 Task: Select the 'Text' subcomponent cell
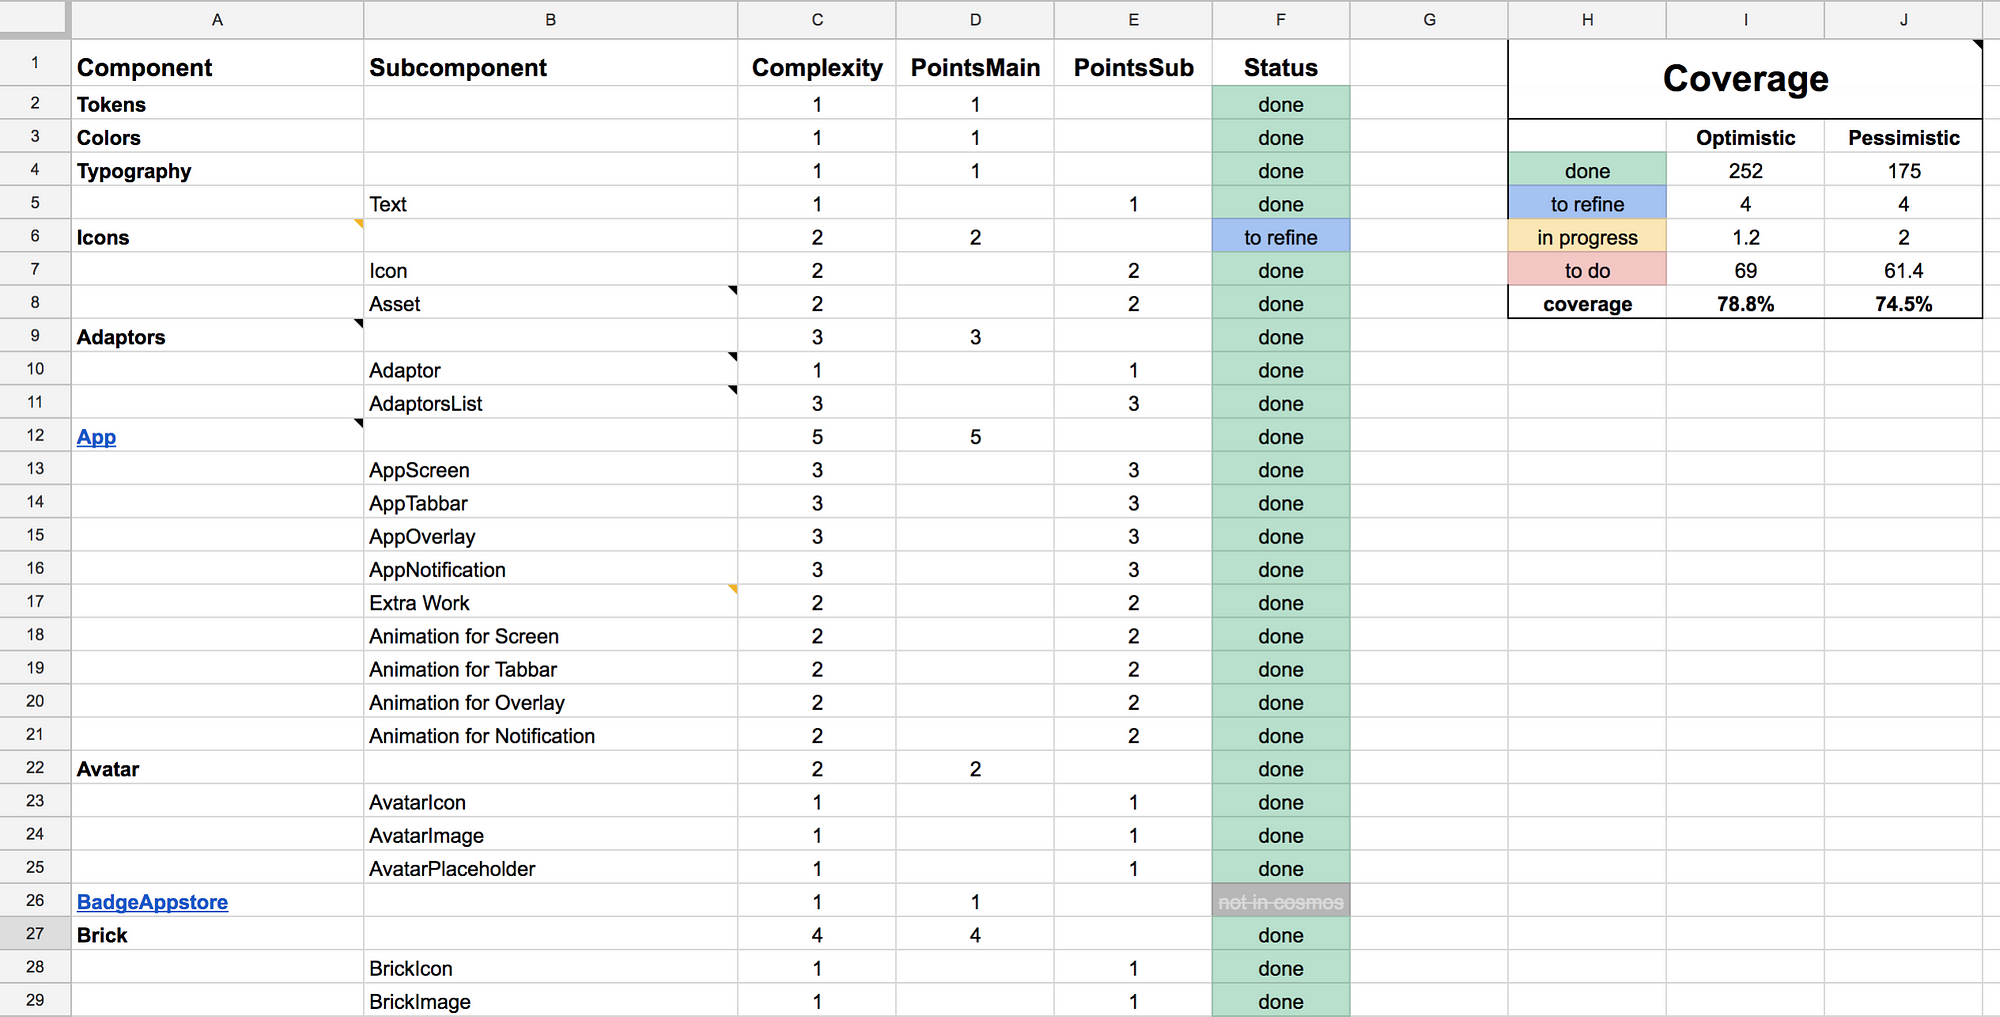tap(551, 203)
